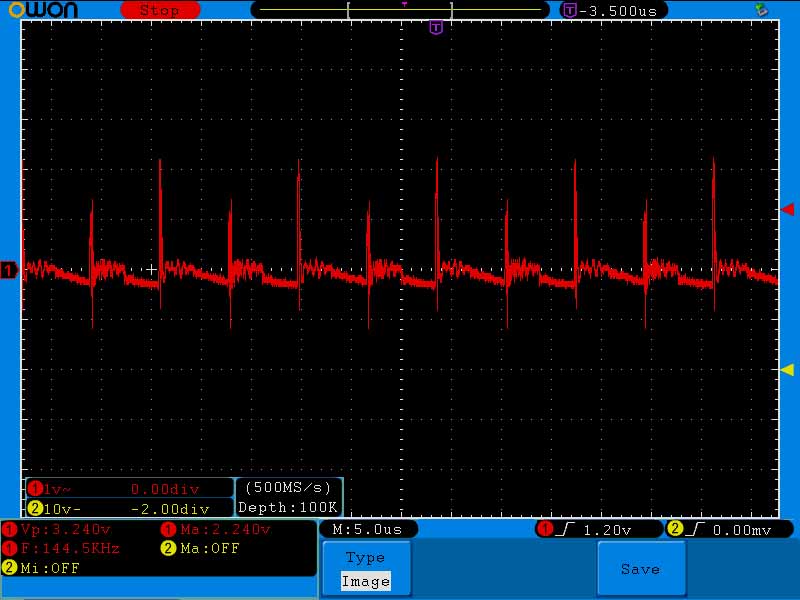Click the M:5.0us timebase readout
The height and width of the screenshot is (600, 800).
(x=368, y=529)
